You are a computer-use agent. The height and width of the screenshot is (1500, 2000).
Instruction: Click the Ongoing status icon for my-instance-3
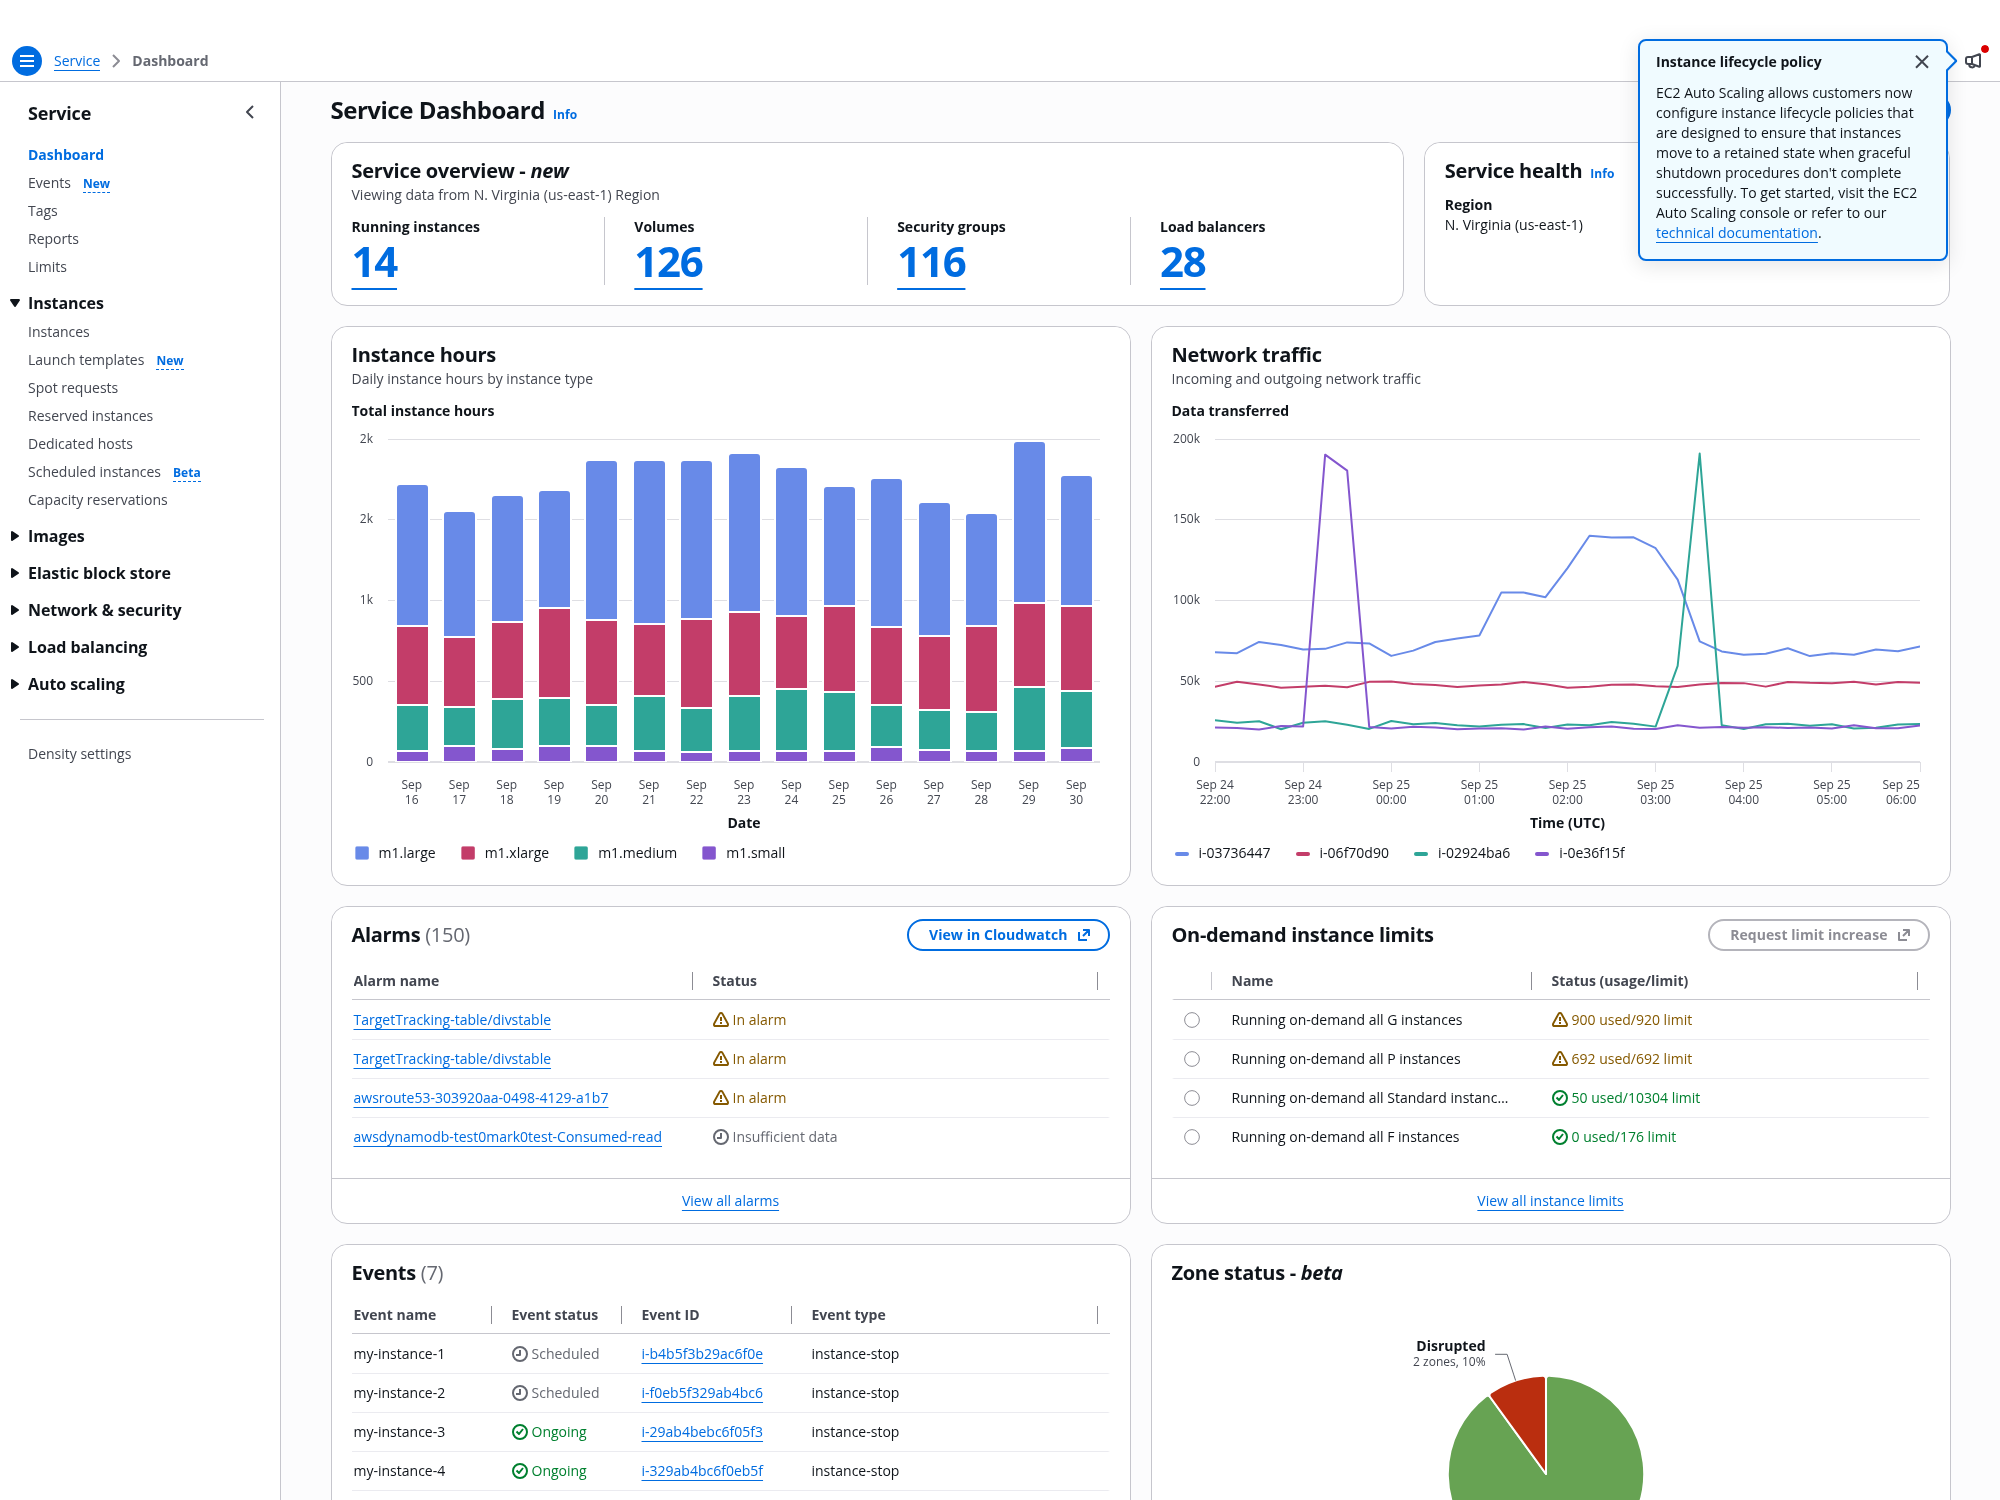coord(519,1432)
